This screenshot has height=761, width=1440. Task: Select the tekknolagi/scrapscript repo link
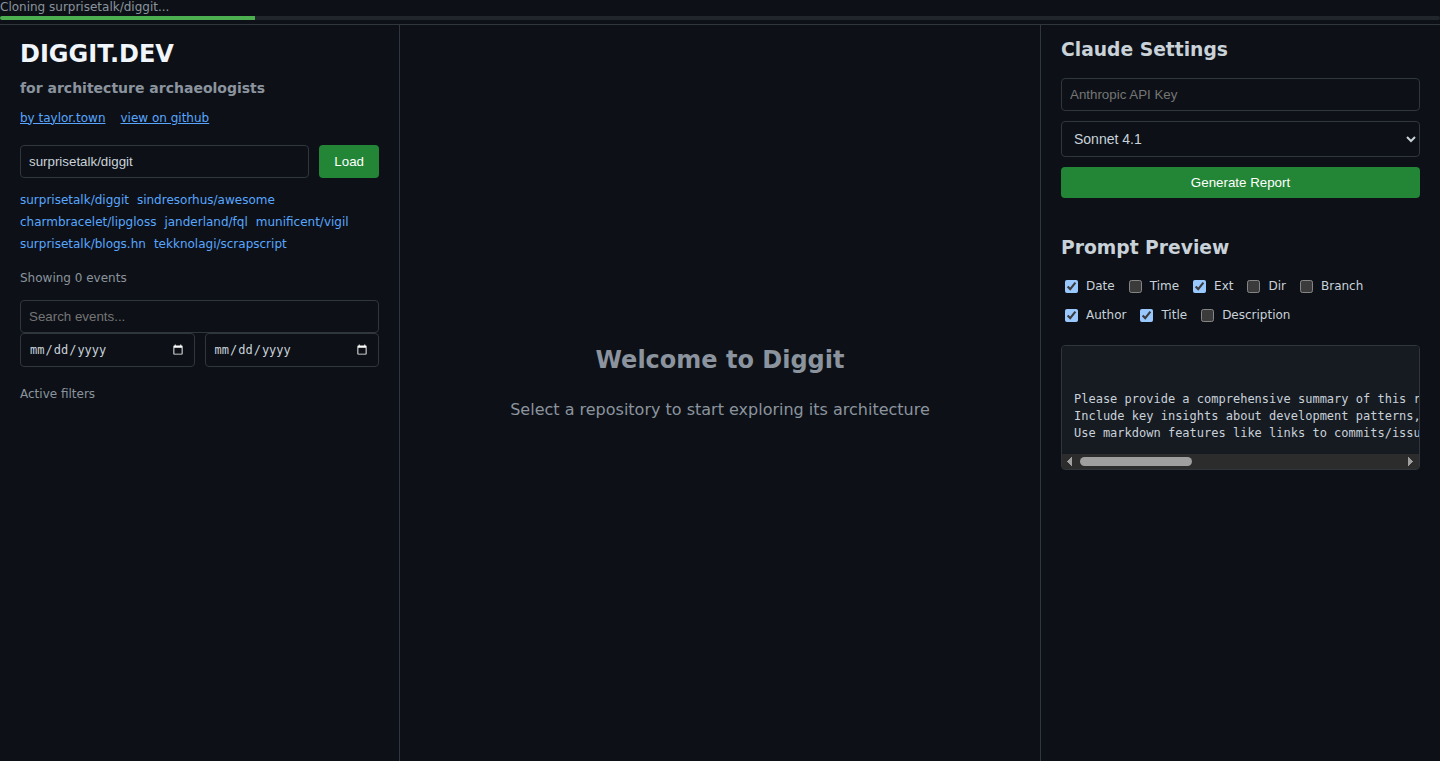click(x=220, y=244)
